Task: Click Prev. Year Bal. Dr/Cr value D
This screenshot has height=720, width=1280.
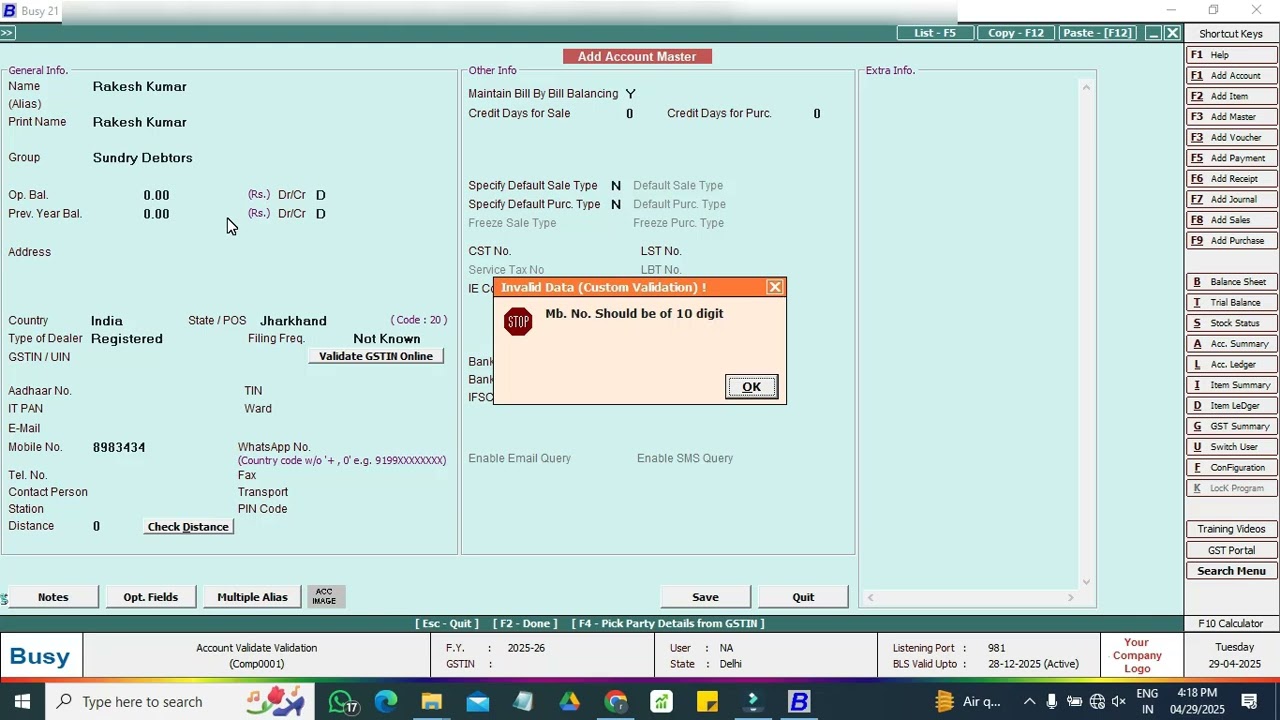Action: tap(320, 214)
